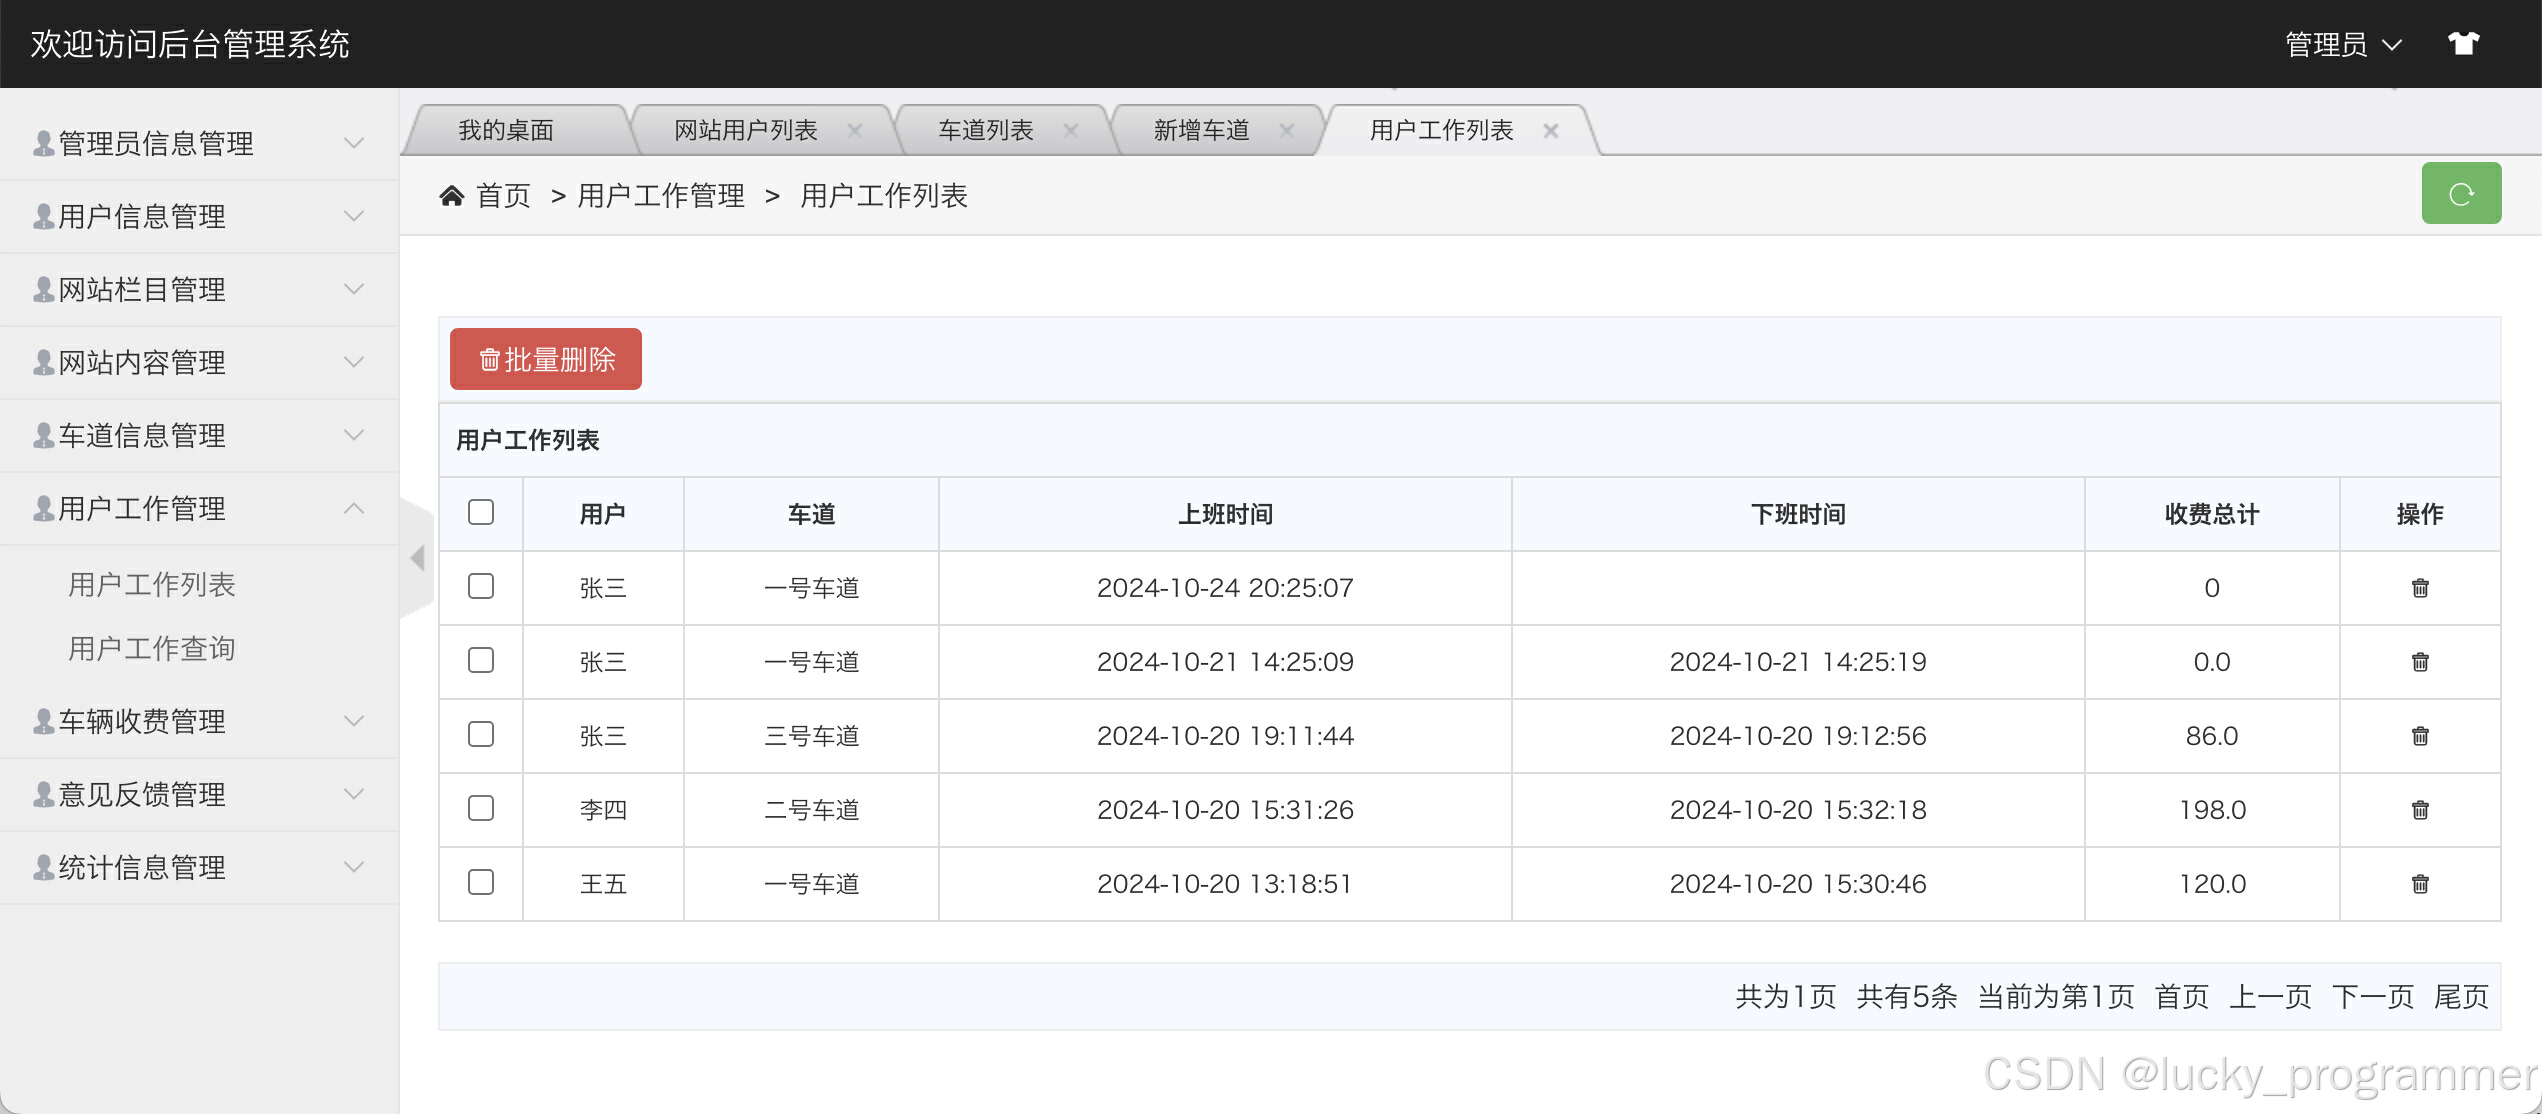Open the t-shirt skin theme icon

click(2463, 43)
